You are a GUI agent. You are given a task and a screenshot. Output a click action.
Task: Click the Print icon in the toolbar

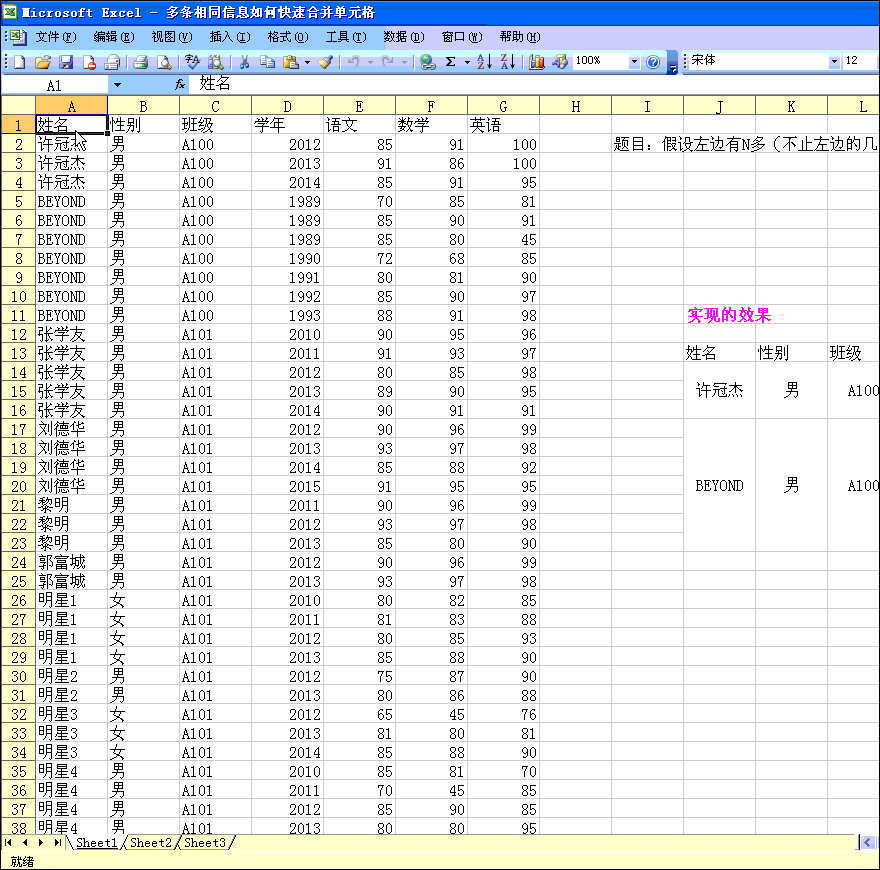click(x=141, y=62)
